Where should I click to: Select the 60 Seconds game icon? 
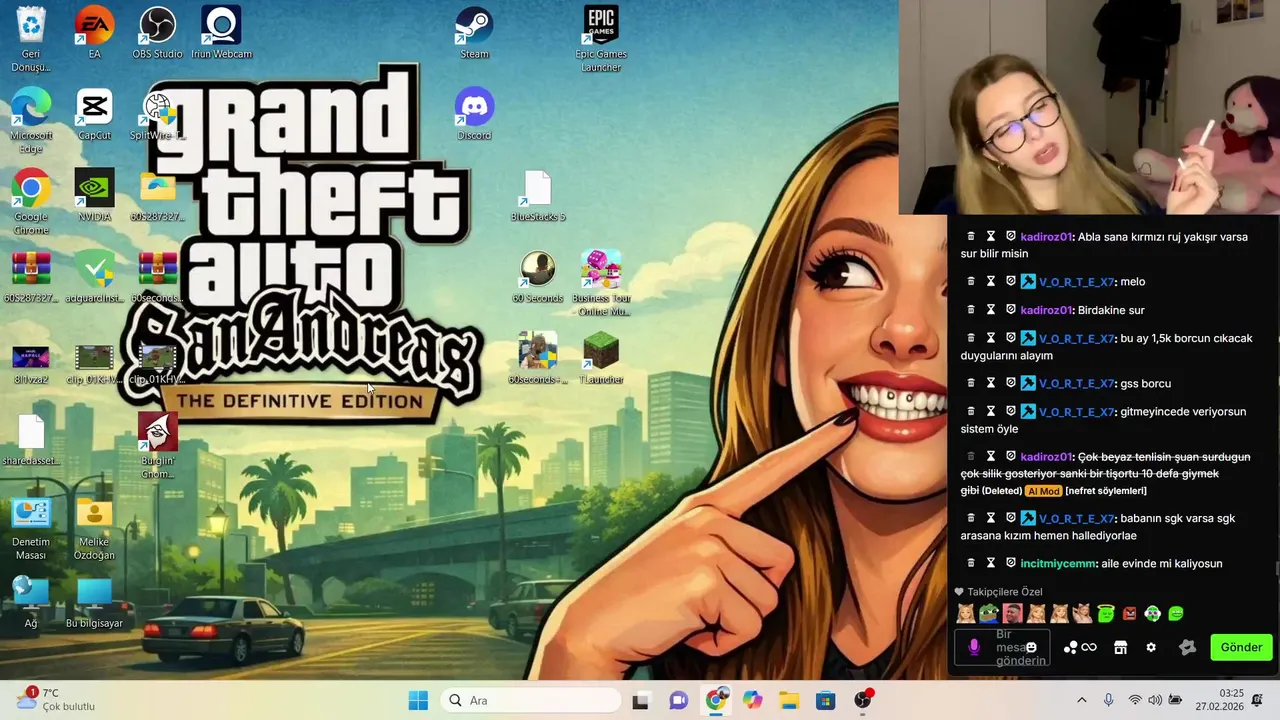tap(538, 277)
